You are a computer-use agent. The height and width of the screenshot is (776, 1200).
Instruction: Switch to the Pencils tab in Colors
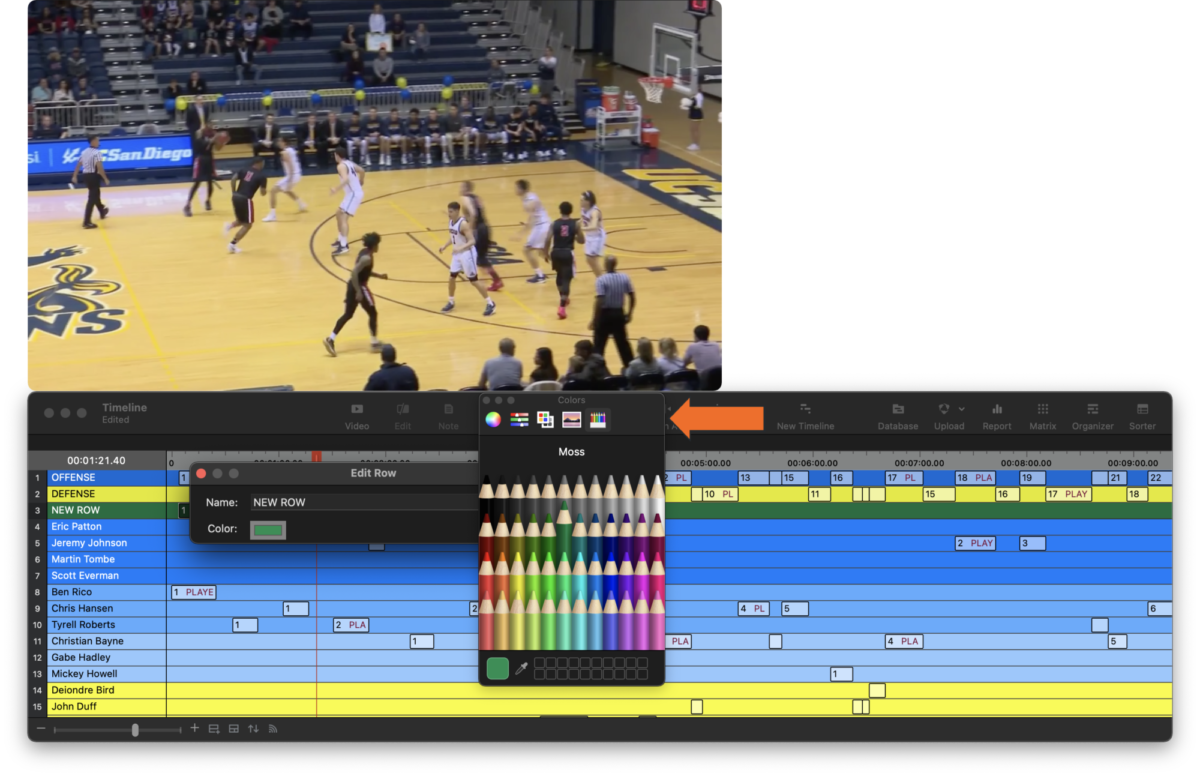597,419
